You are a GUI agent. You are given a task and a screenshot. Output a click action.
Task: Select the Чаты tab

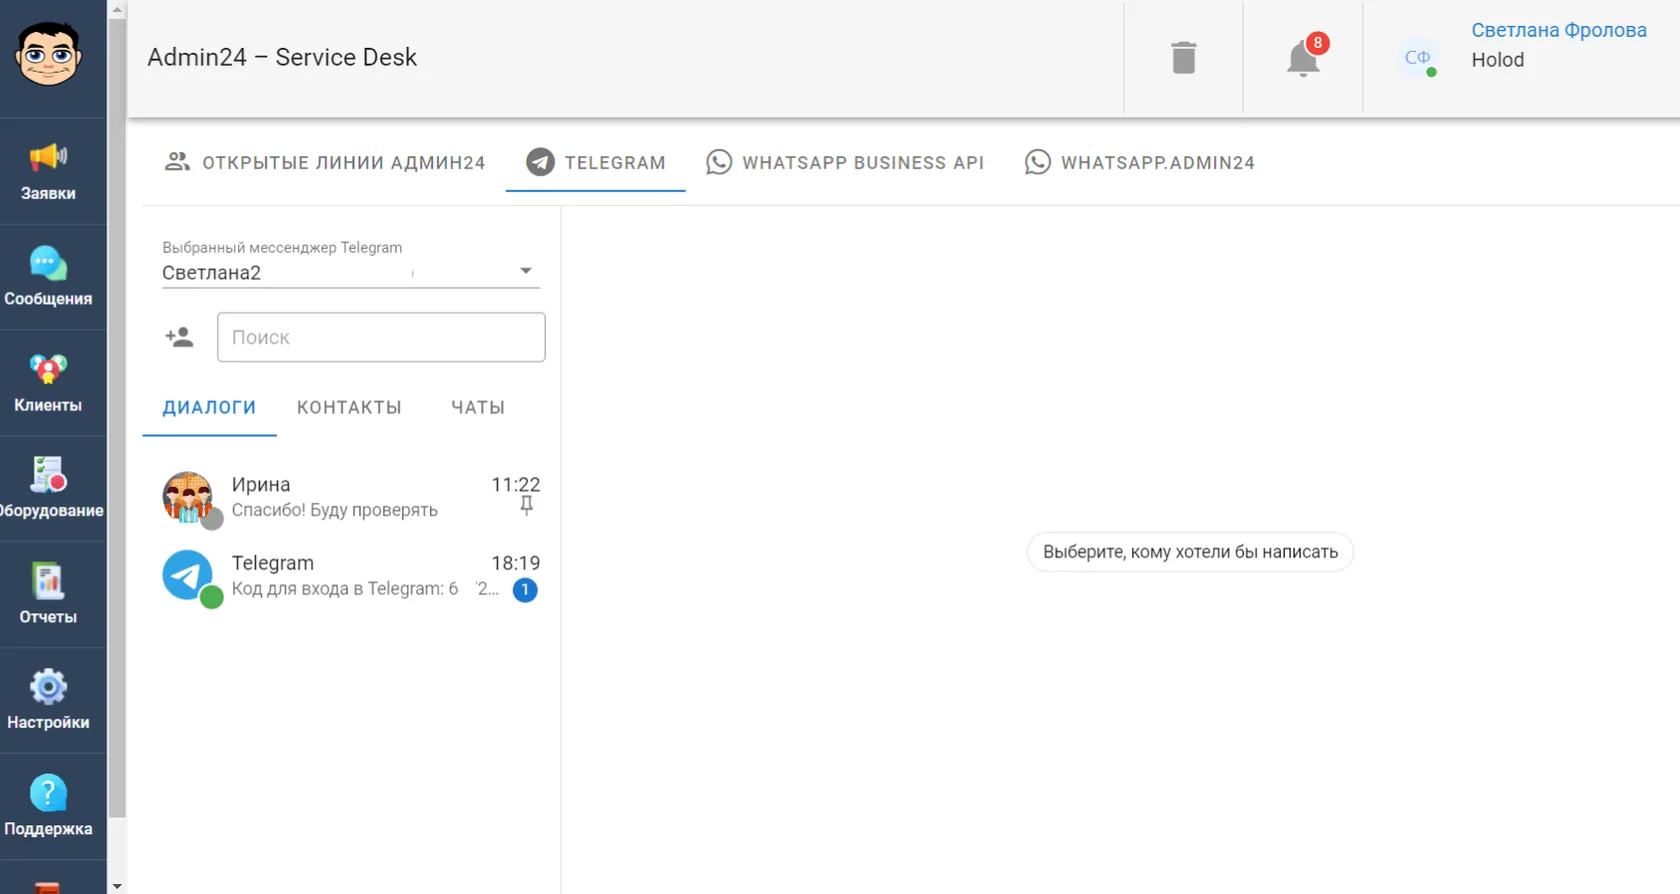[478, 407]
